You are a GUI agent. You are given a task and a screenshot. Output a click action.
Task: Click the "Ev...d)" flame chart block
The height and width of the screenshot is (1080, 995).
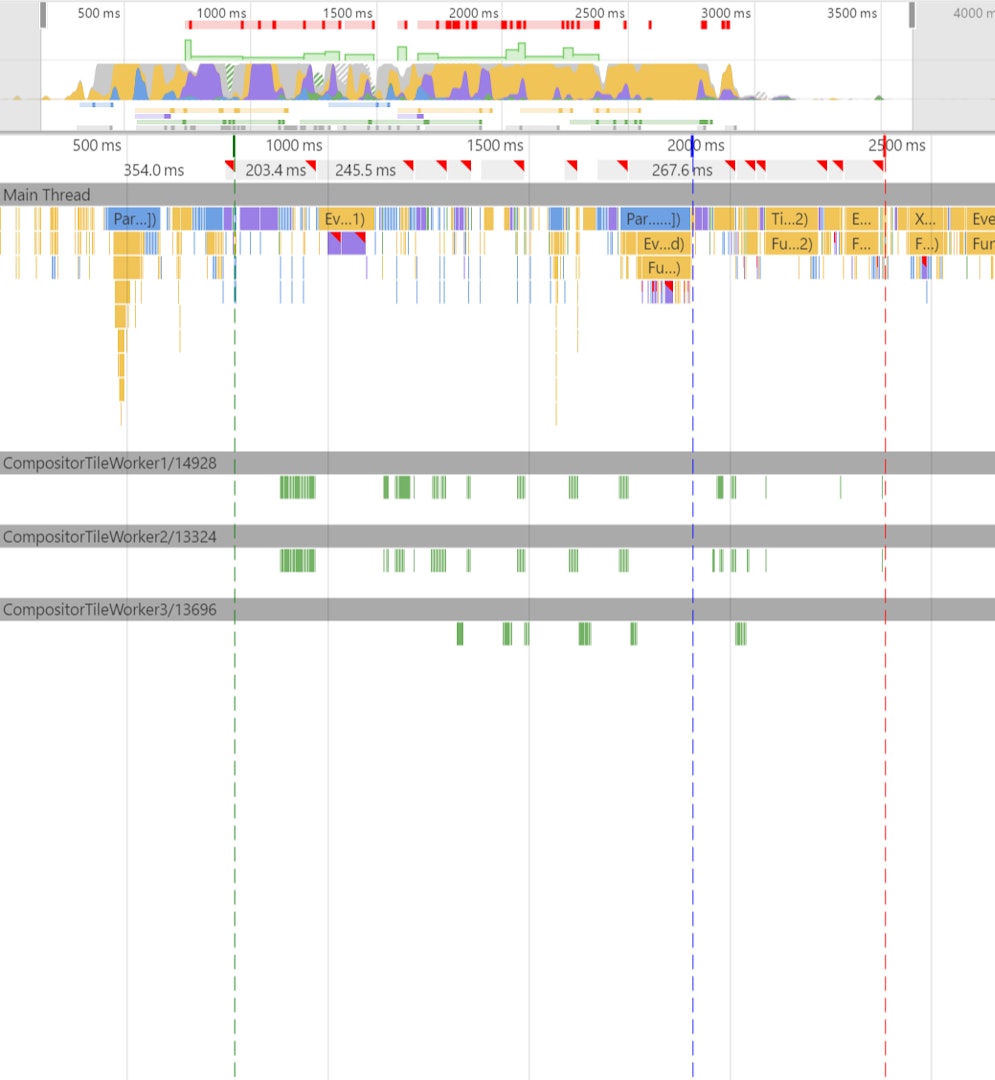pos(661,244)
